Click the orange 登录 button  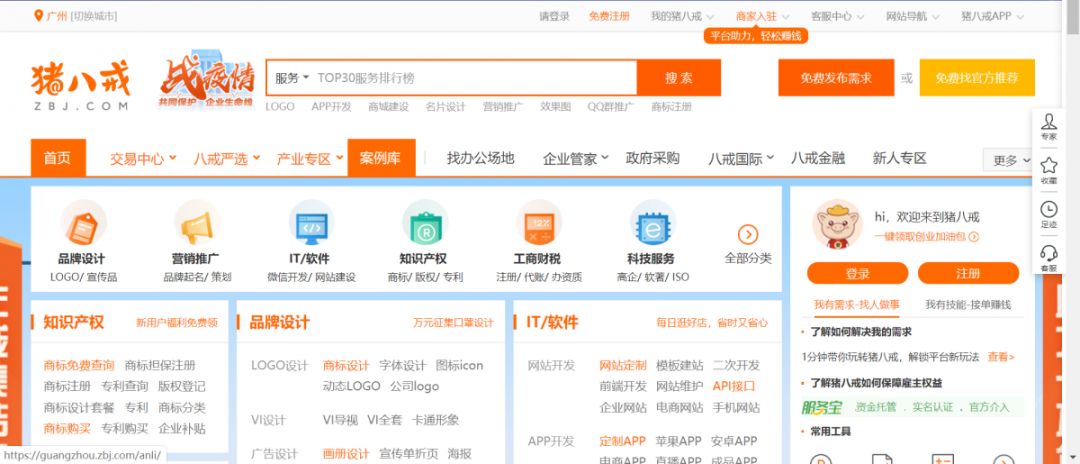coord(858,273)
